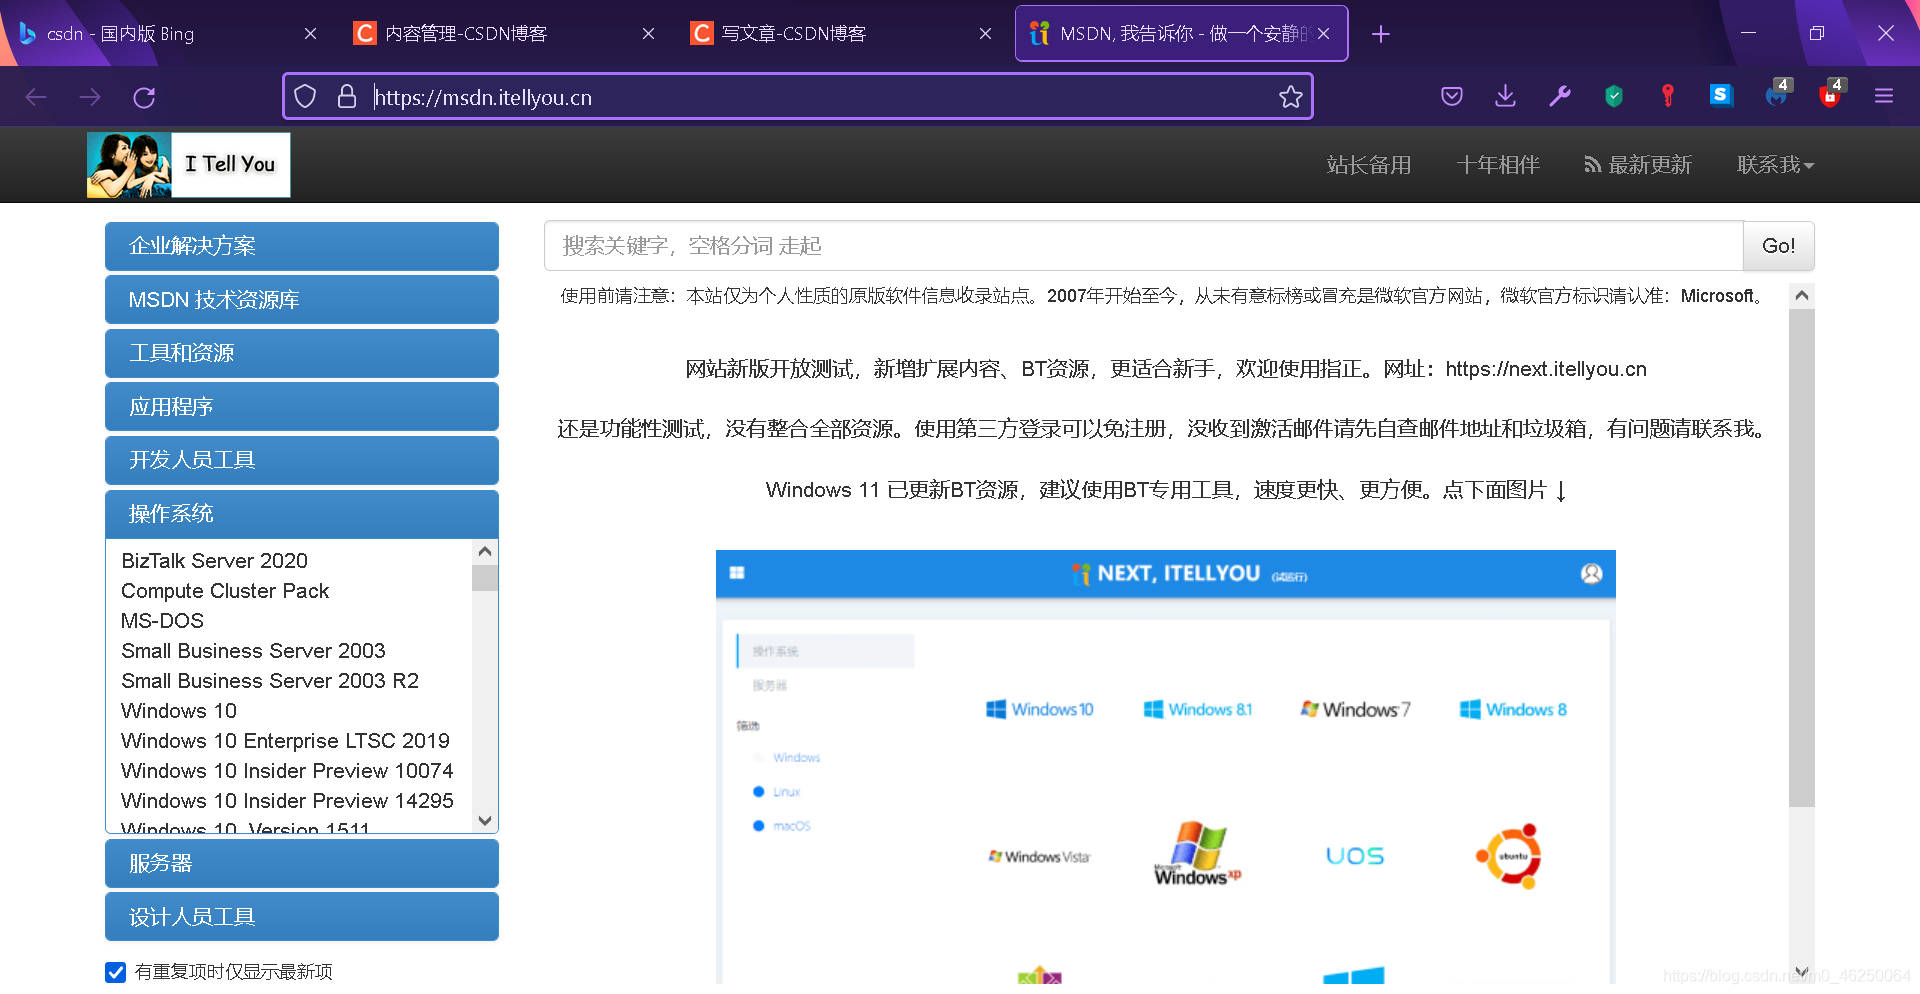Click OS list scrollbar up arrow

pos(485,552)
